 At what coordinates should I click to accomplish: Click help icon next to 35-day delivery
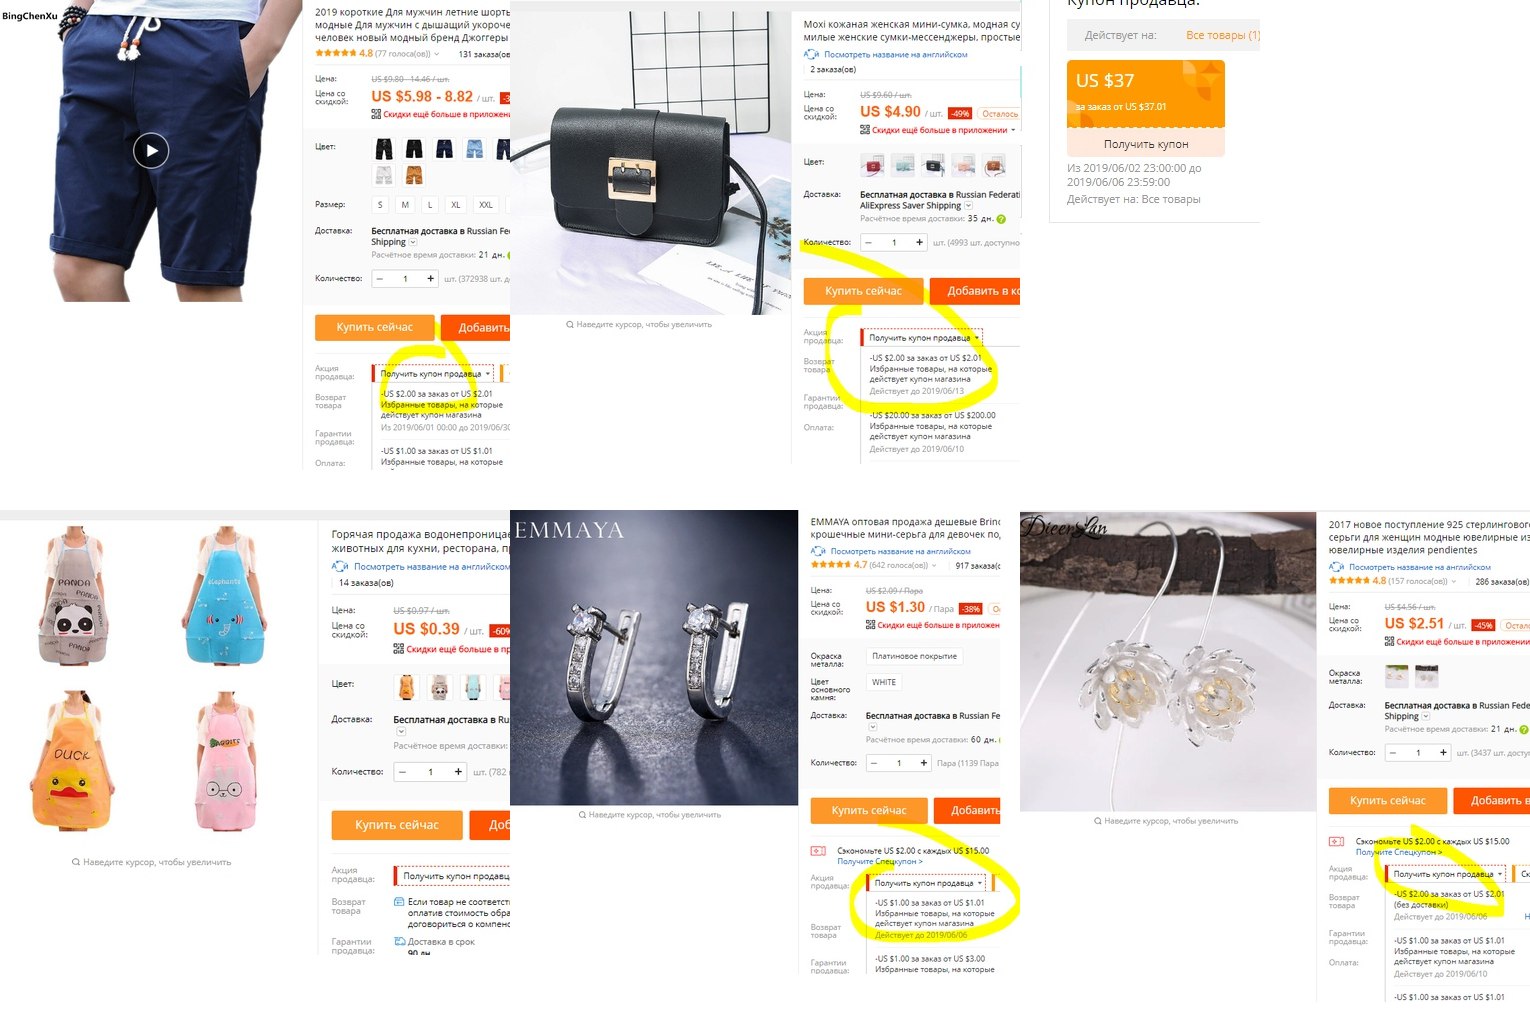(1001, 219)
